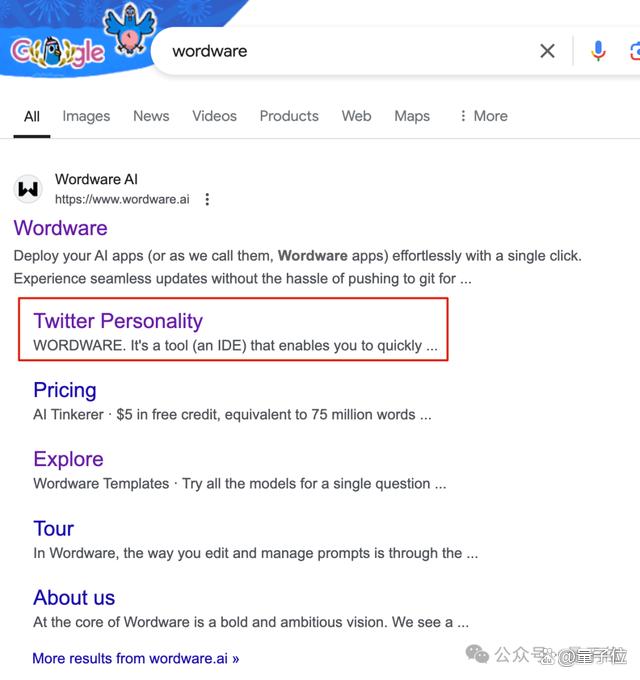Switch to the Images tab

pyautogui.click(x=86, y=116)
